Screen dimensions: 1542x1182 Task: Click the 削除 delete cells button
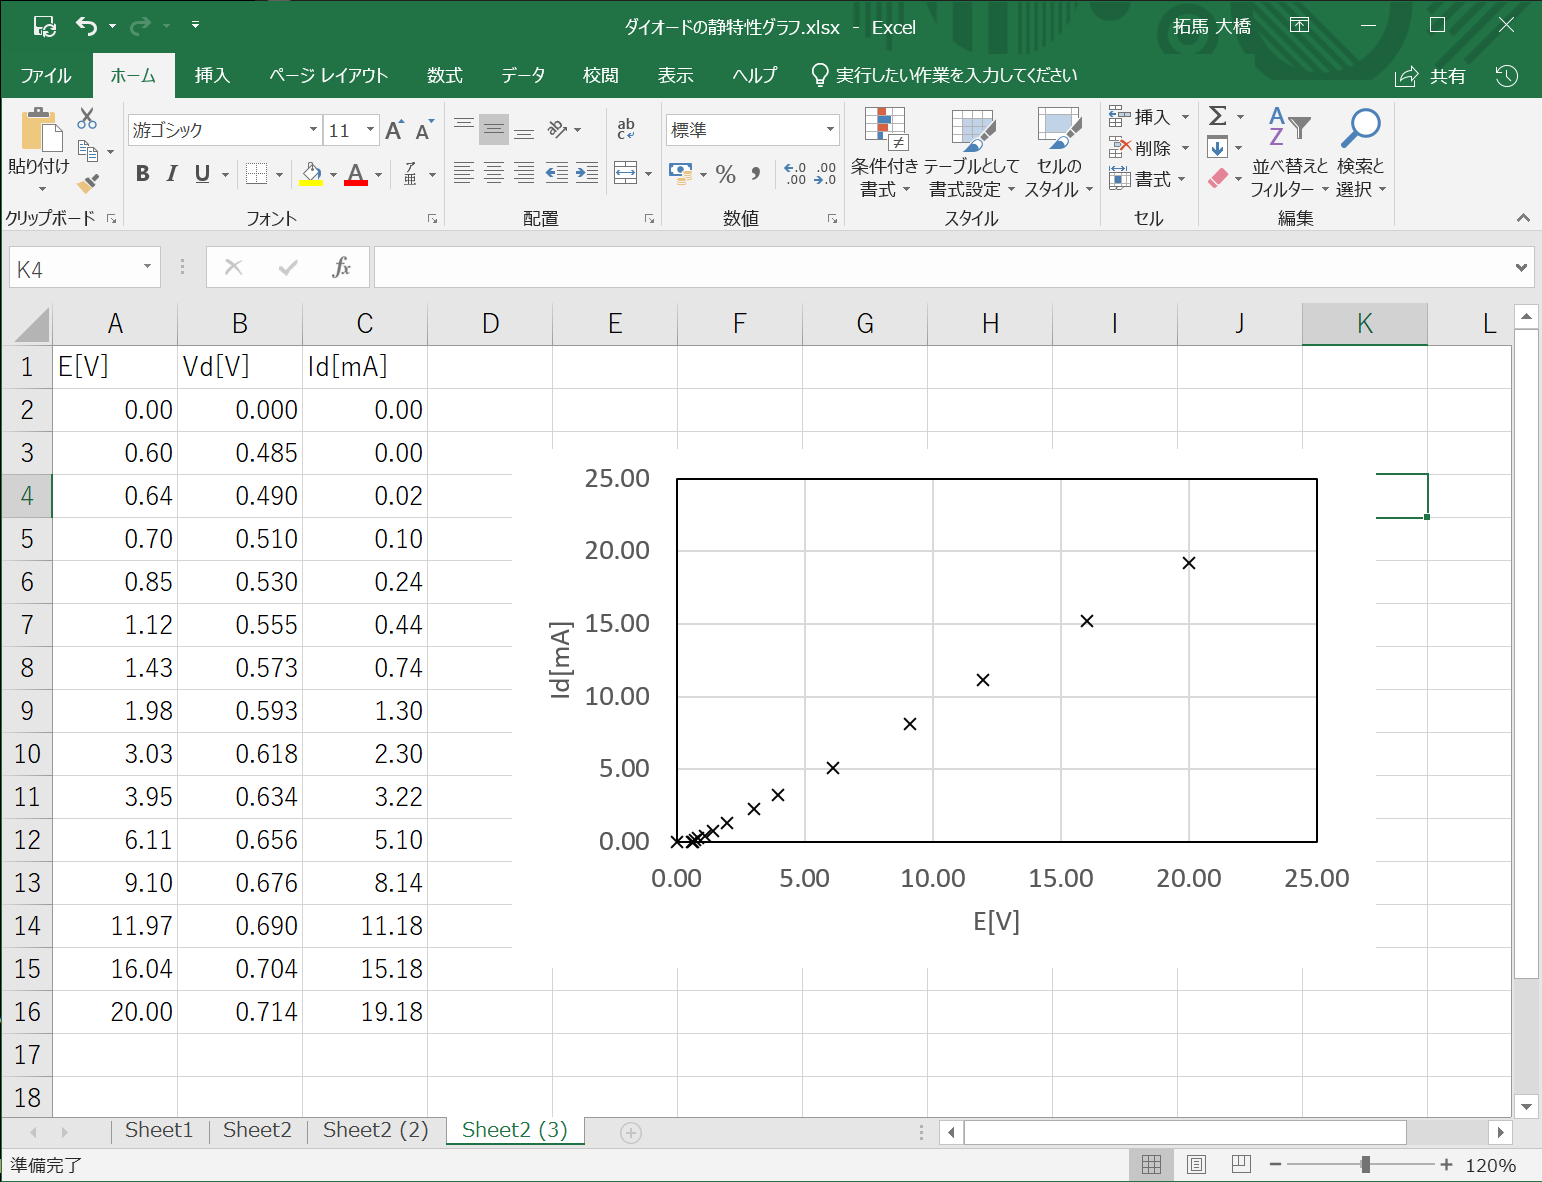click(x=1150, y=148)
